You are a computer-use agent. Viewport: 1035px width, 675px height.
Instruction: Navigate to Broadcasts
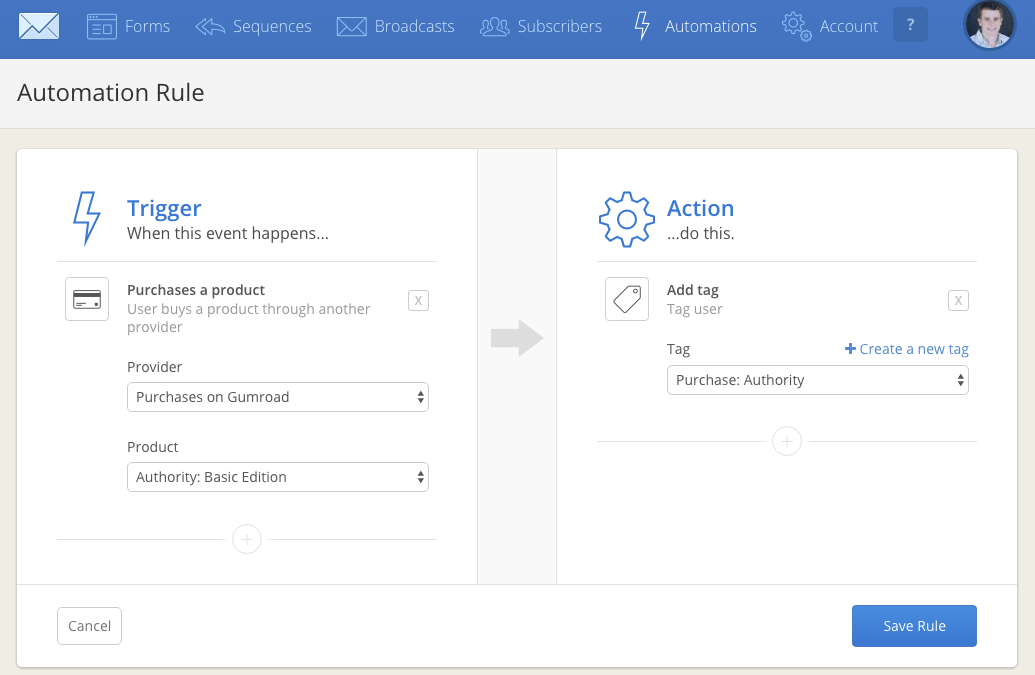[x=396, y=27]
